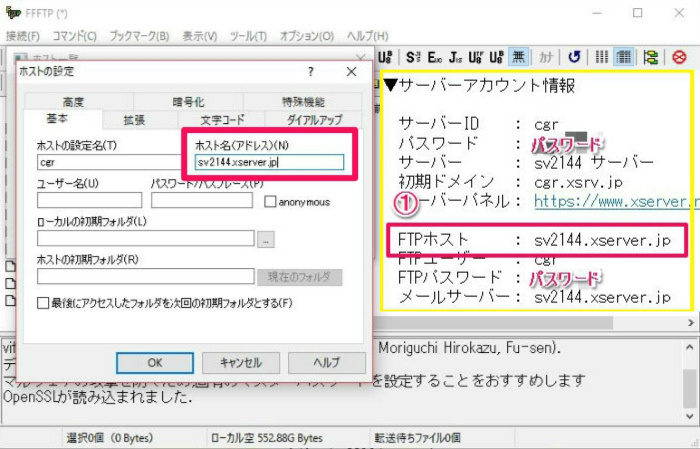Click the blue refresh arrow icon
This screenshot has height=449, width=700.
574,57
